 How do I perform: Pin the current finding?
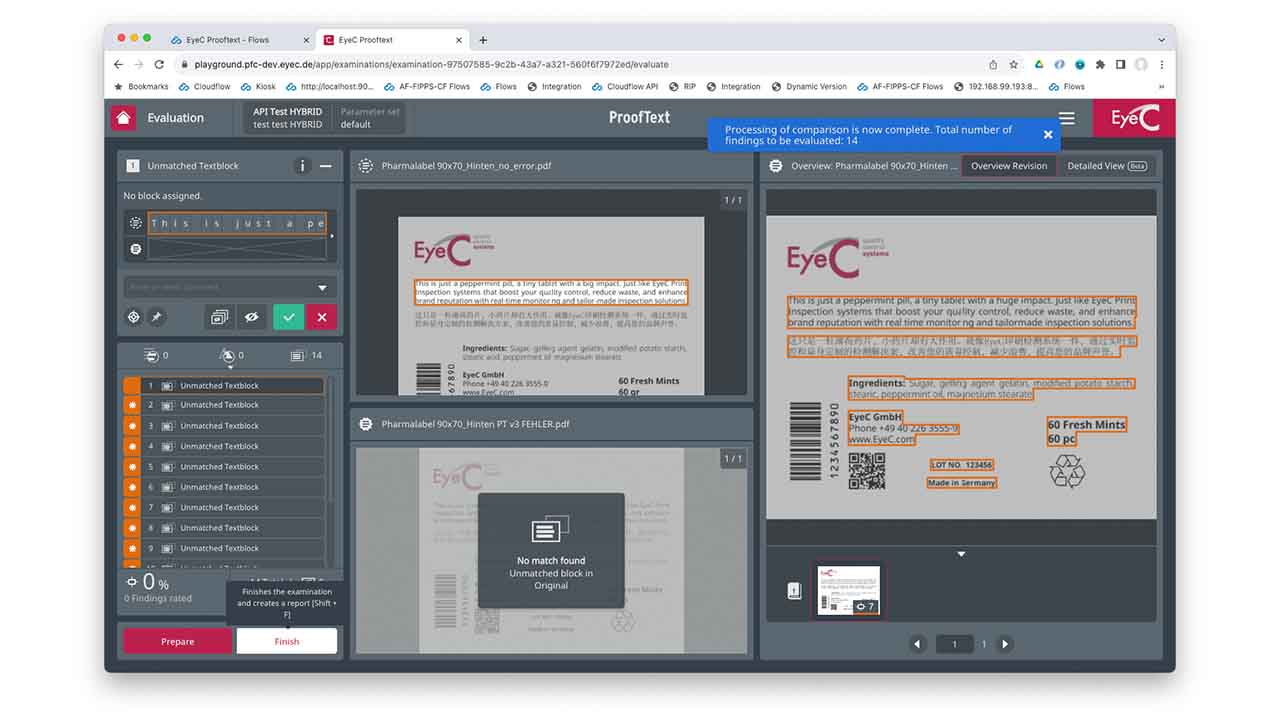point(158,316)
